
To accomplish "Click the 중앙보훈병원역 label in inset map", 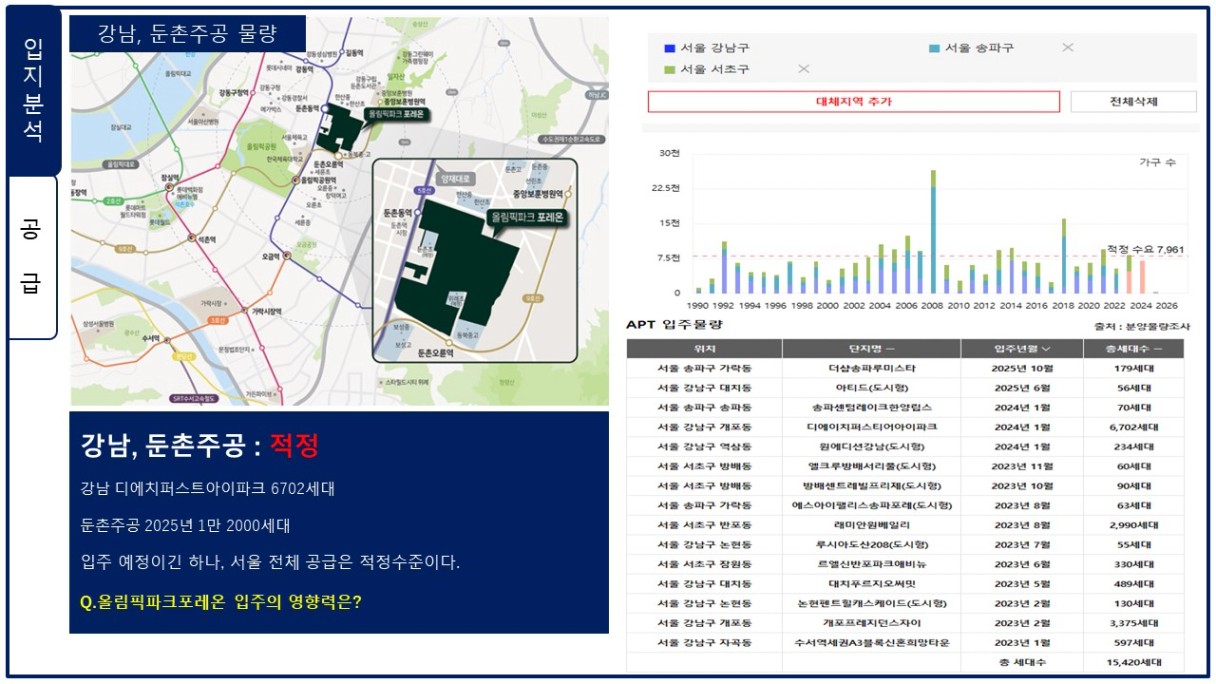I will tap(538, 194).
